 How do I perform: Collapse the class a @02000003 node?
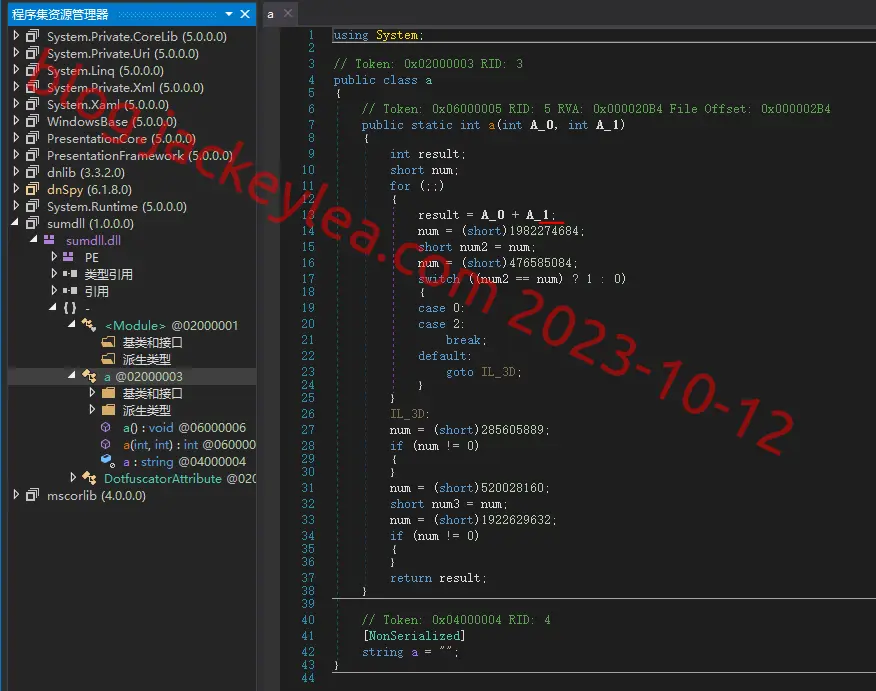[x=72, y=375]
